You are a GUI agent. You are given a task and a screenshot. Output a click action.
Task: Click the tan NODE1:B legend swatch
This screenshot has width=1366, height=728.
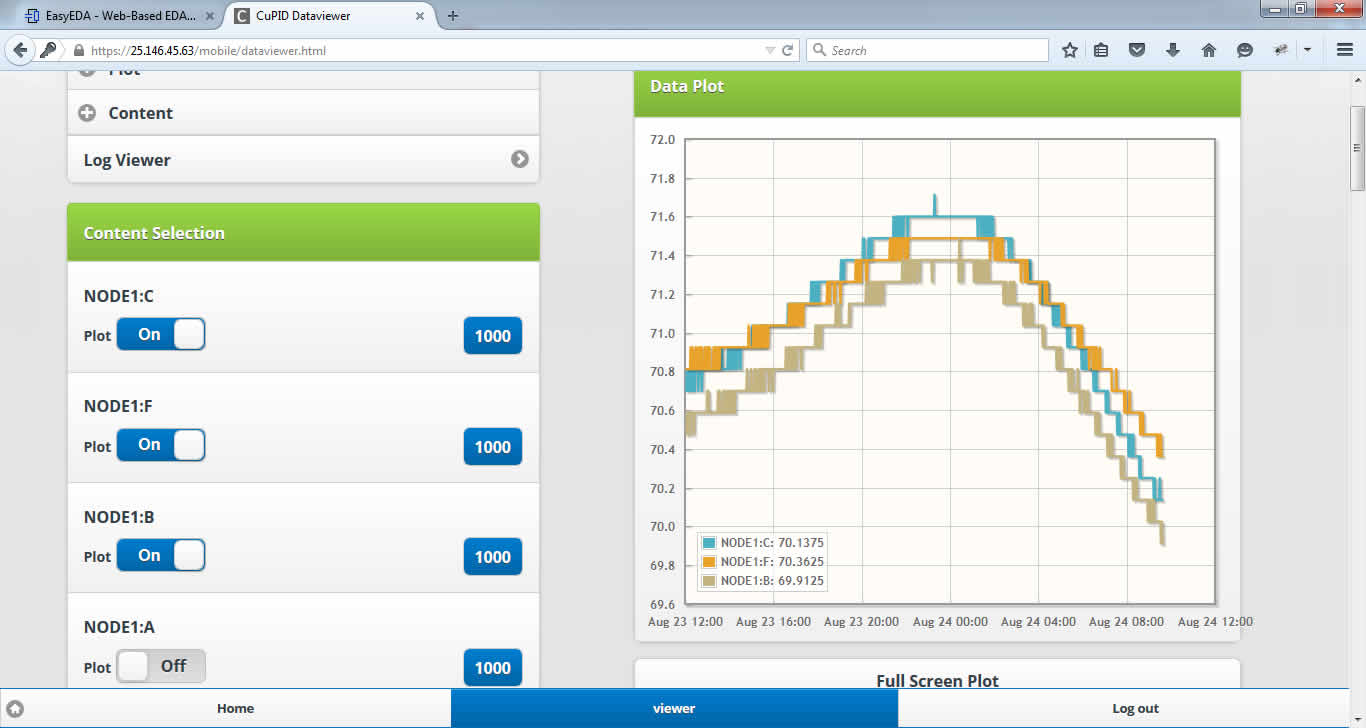(x=709, y=581)
